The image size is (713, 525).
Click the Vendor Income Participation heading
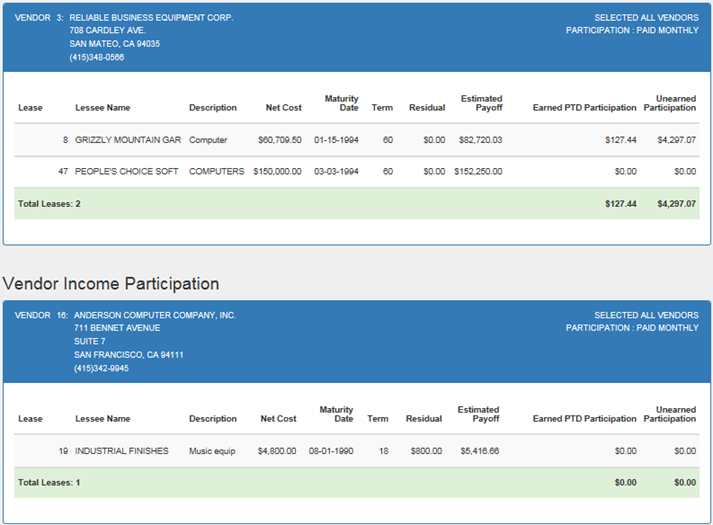111,284
